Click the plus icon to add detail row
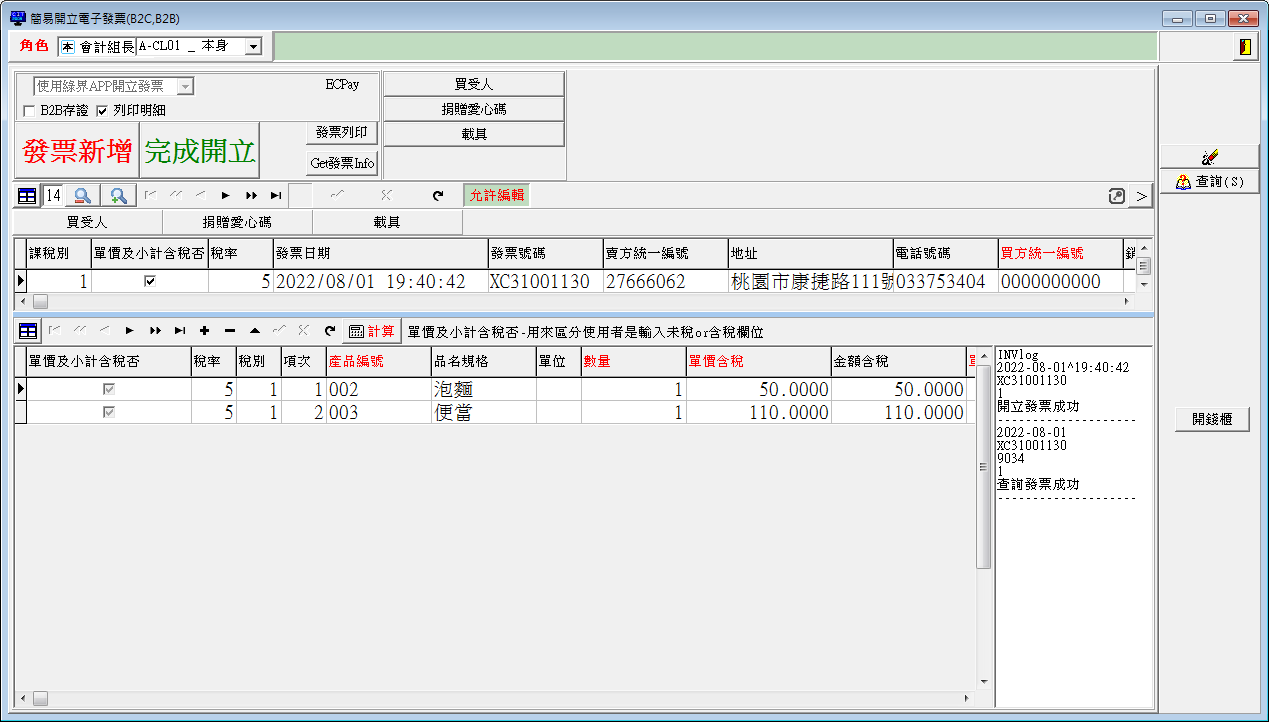 pyautogui.click(x=204, y=331)
